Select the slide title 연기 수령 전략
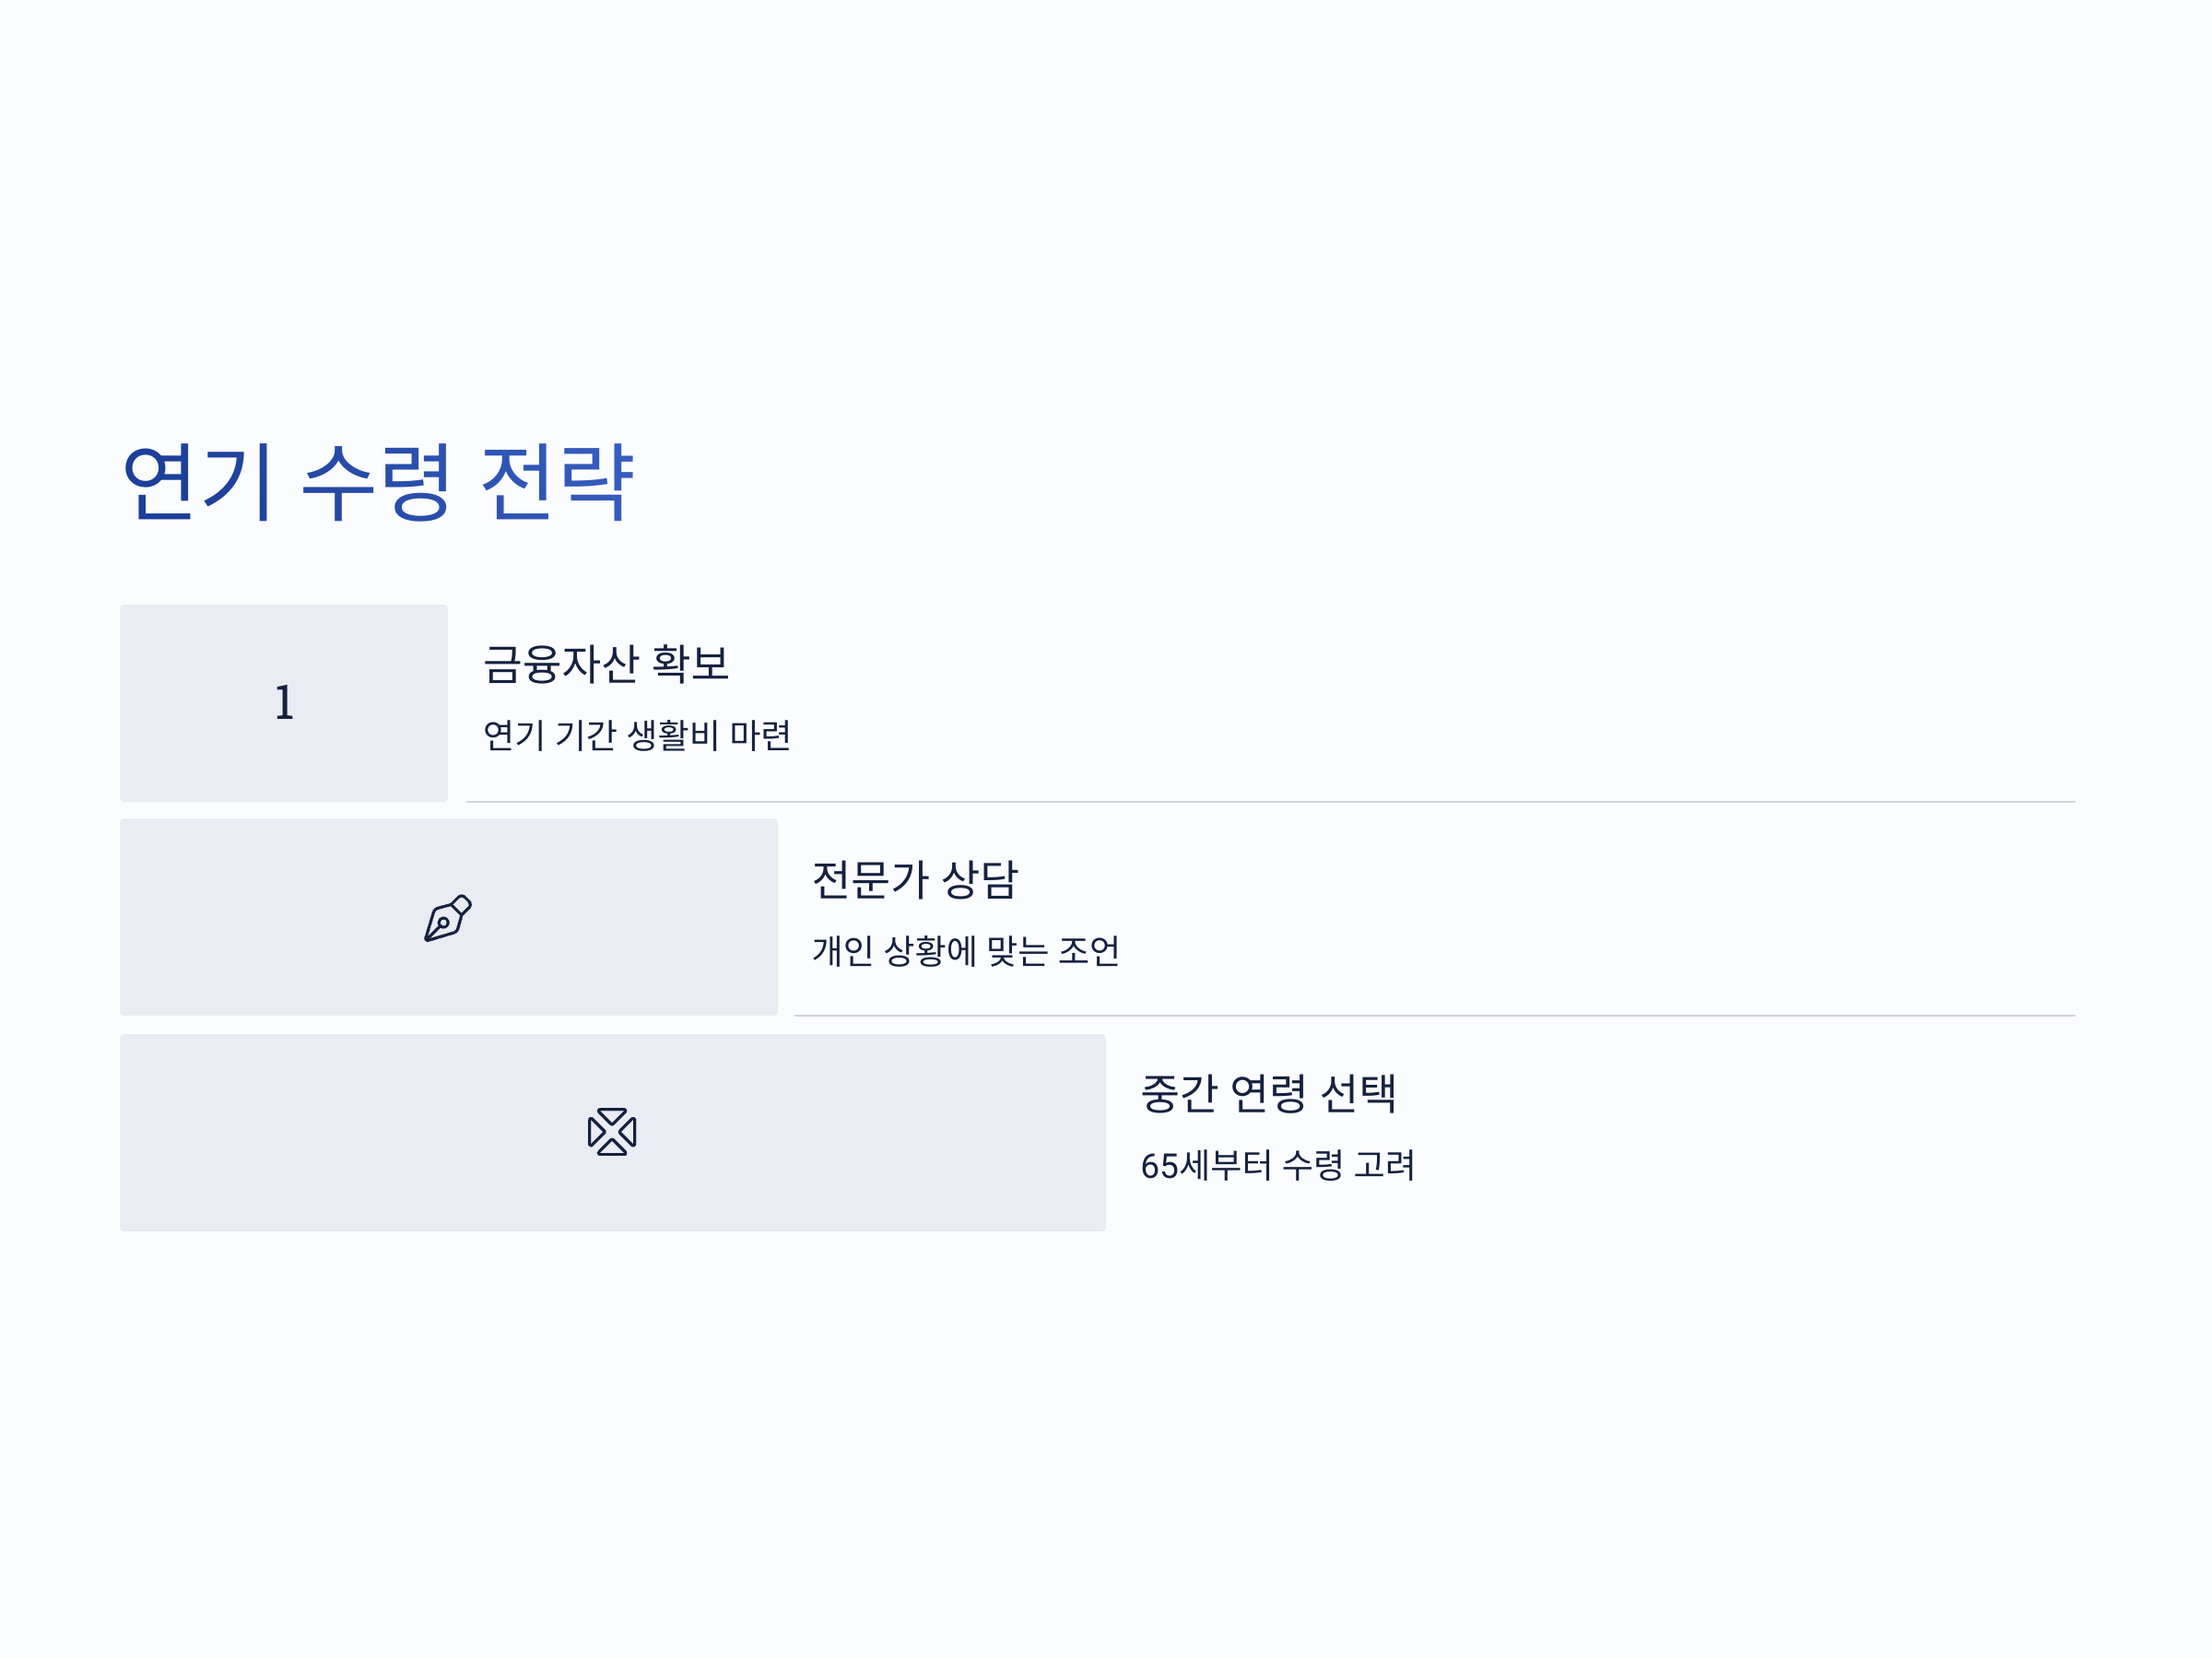This screenshot has height=1659, width=2212. point(377,483)
